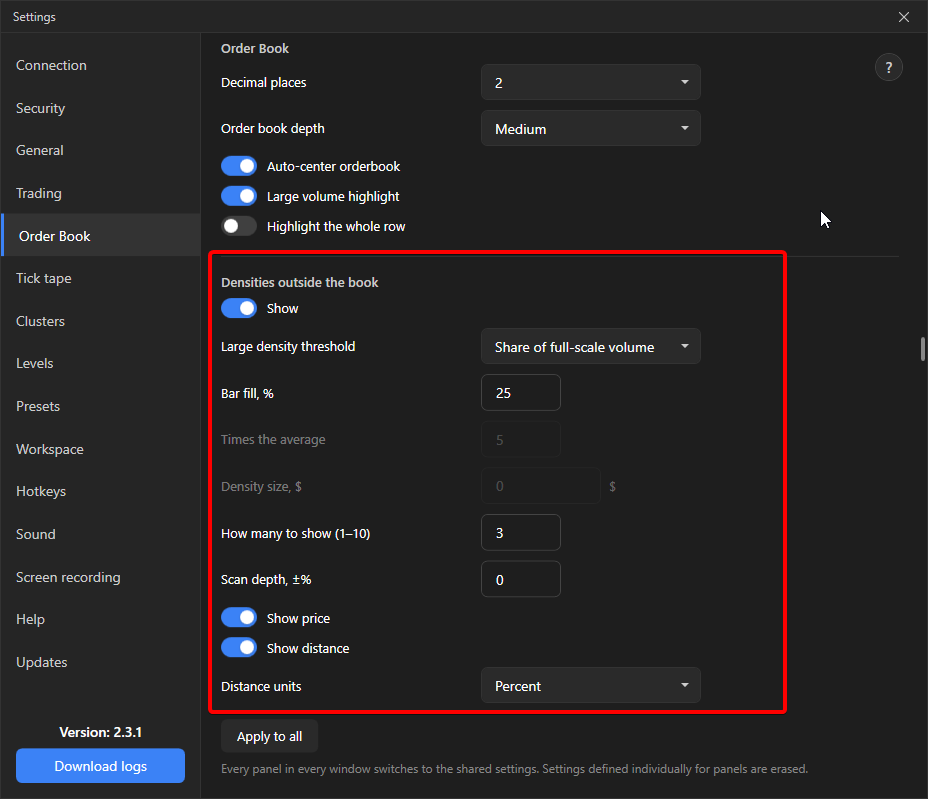
Task: Expand the Order book depth dropdown
Action: point(591,128)
